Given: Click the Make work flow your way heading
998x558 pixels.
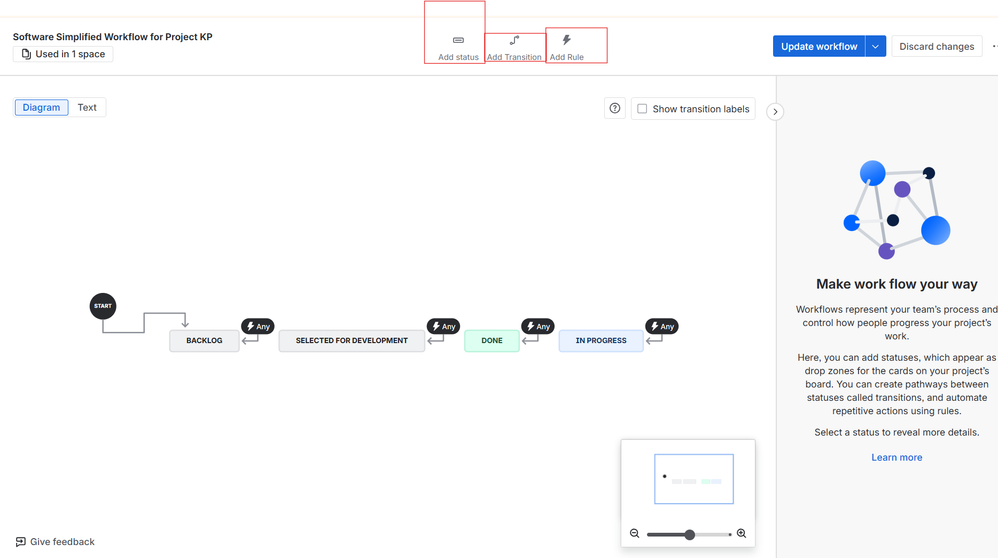Looking at the screenshot, I should pyautogui.click(x=896, y=284).
